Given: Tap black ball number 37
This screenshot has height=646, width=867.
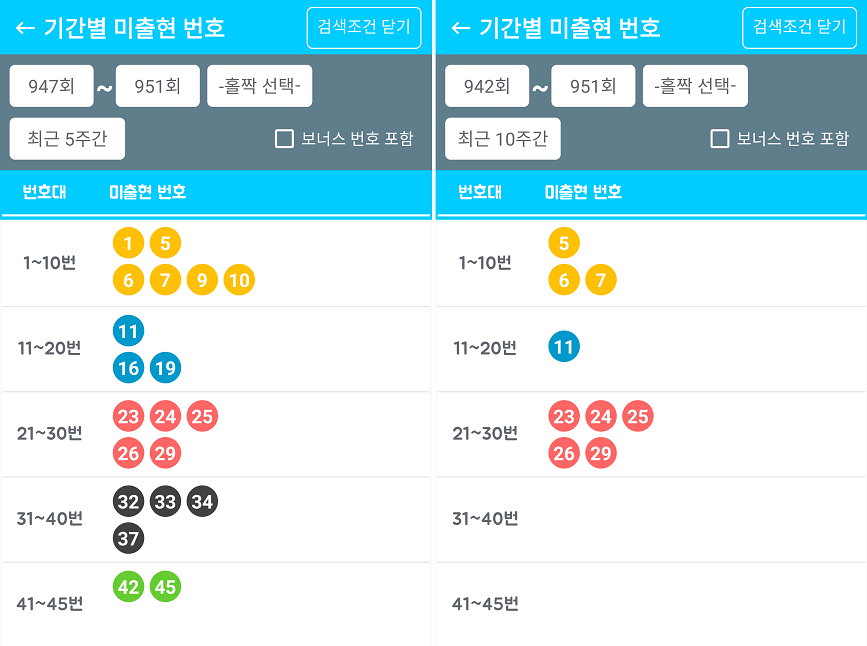Looking at the screenshot, I should [128, 539].
